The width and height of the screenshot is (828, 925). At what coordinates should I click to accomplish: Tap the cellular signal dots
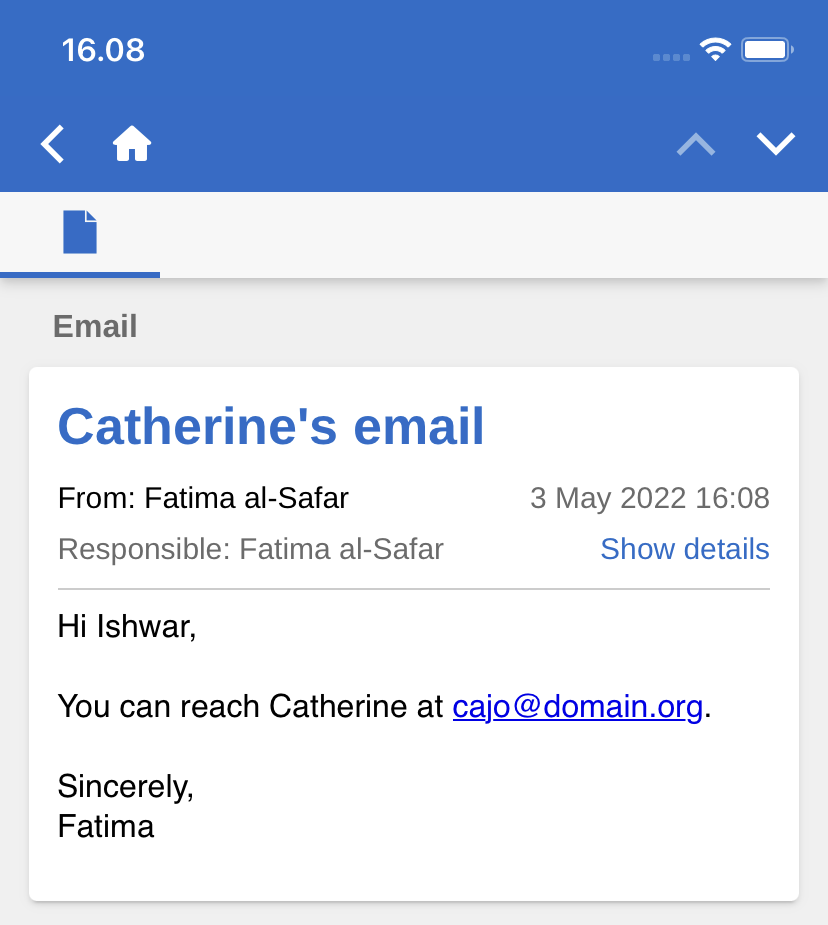671,57
